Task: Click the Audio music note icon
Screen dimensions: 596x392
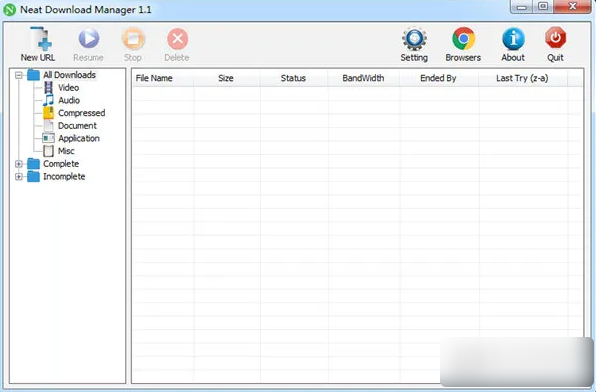Action: pos(48,100)
